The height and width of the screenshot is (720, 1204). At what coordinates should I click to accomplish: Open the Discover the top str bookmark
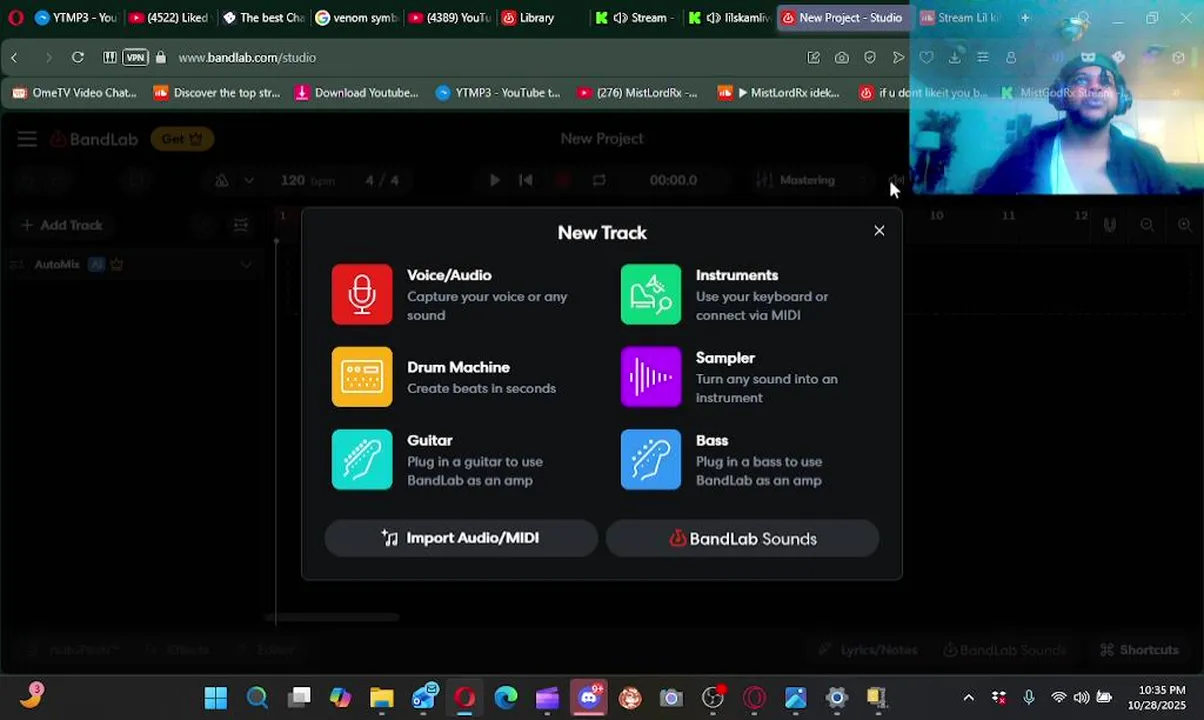(x=217, y=93)
